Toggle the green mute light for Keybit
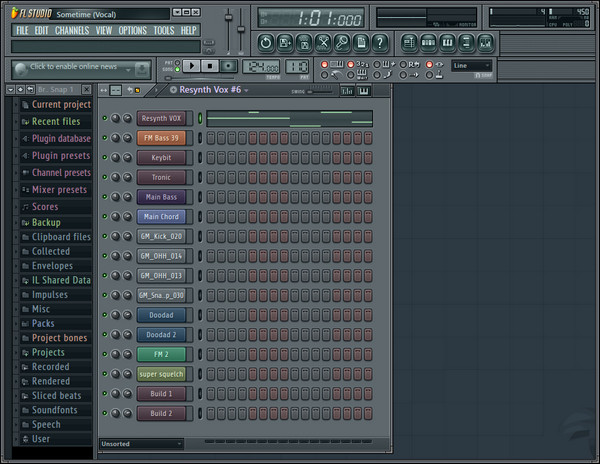This screenshot has height=464, width=600. click(x=105, y=157)
